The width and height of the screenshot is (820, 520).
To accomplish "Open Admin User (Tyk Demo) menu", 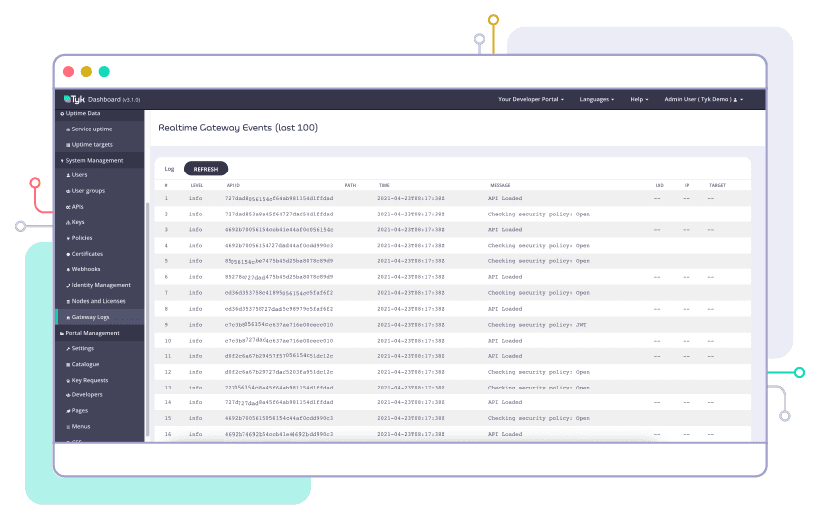I will click(703, 99).
